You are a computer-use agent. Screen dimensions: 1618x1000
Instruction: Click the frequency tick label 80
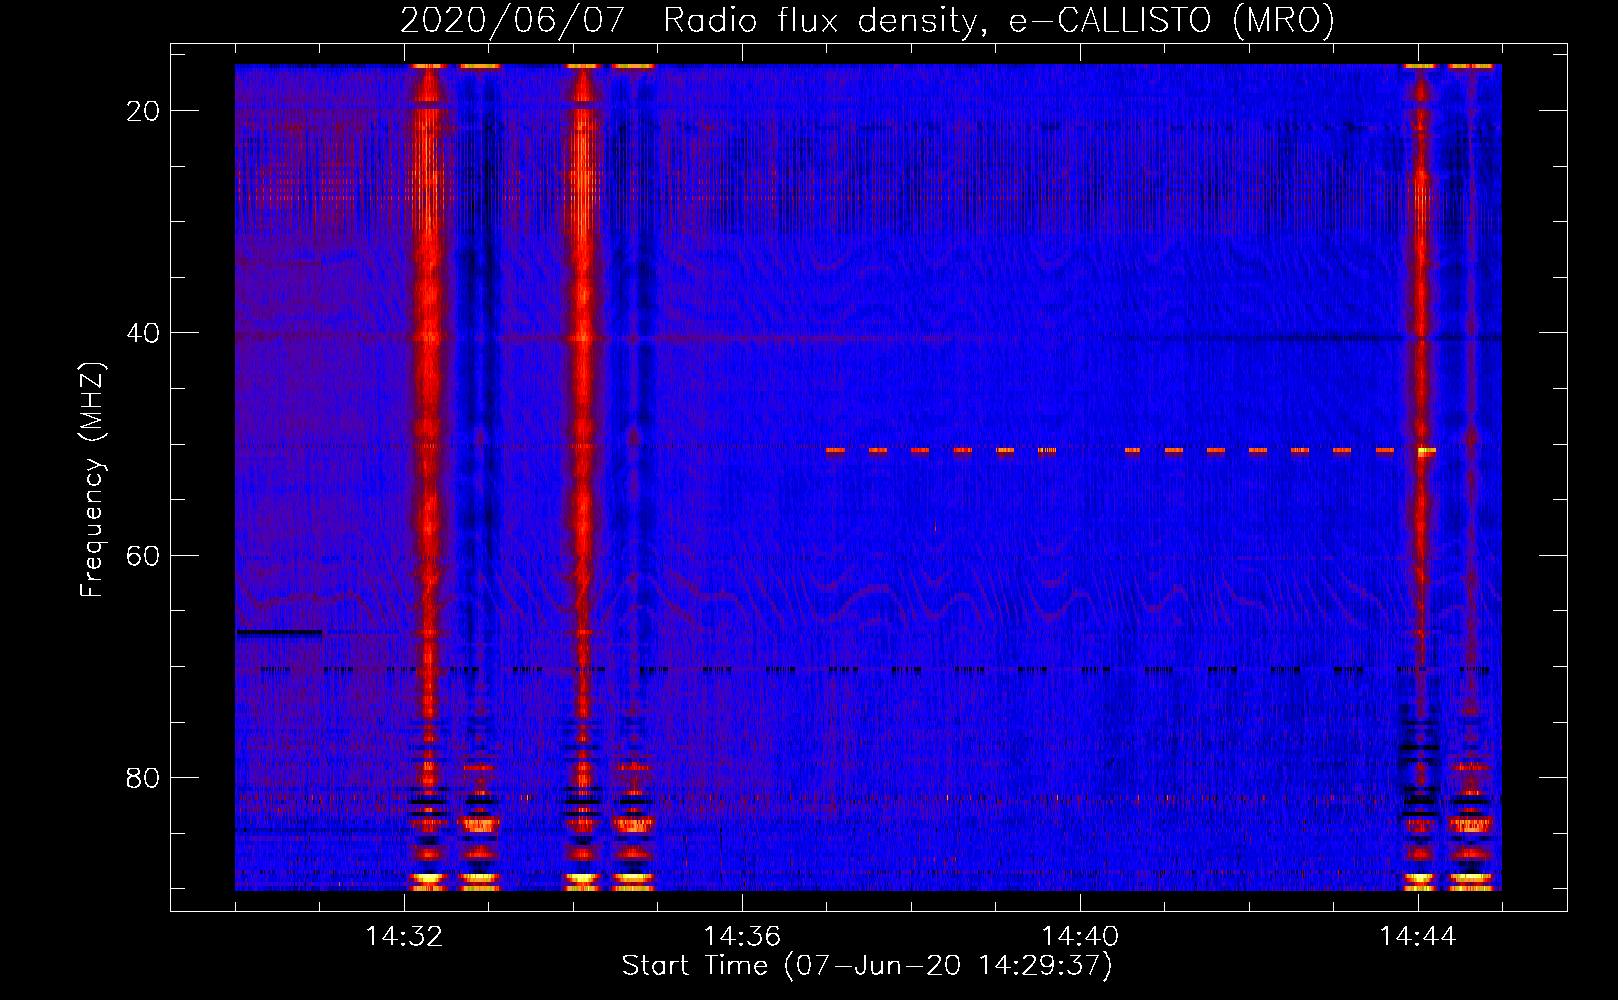click(144, 777)
